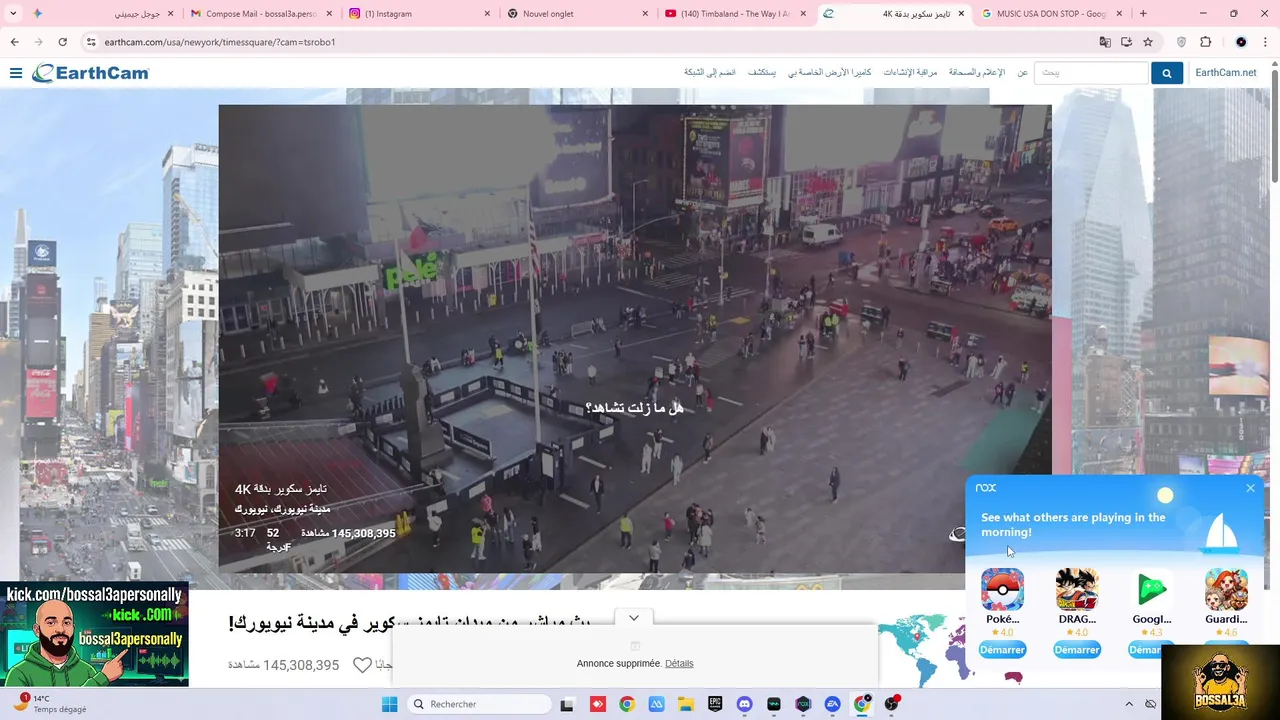Click the kick.com bossal3apersonally banner
The image size is (1280, 720).
(x=94, y=634)
